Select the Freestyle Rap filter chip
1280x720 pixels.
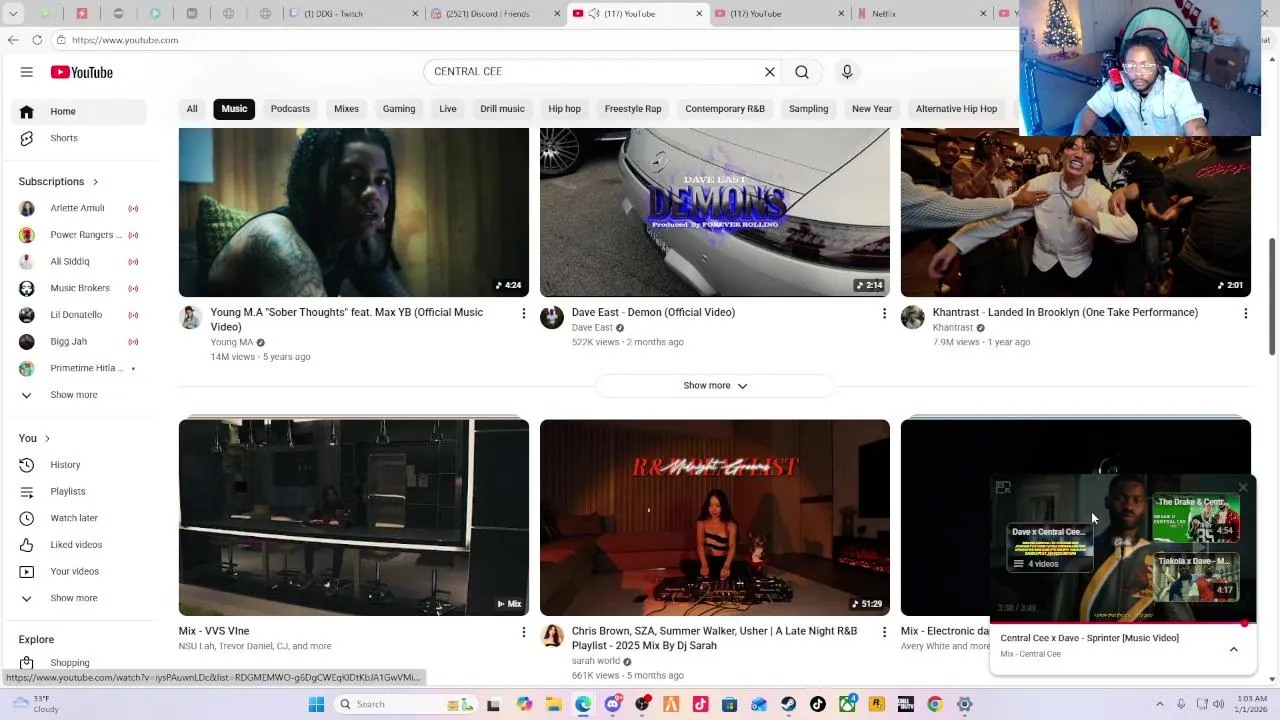tap(633, 109)
